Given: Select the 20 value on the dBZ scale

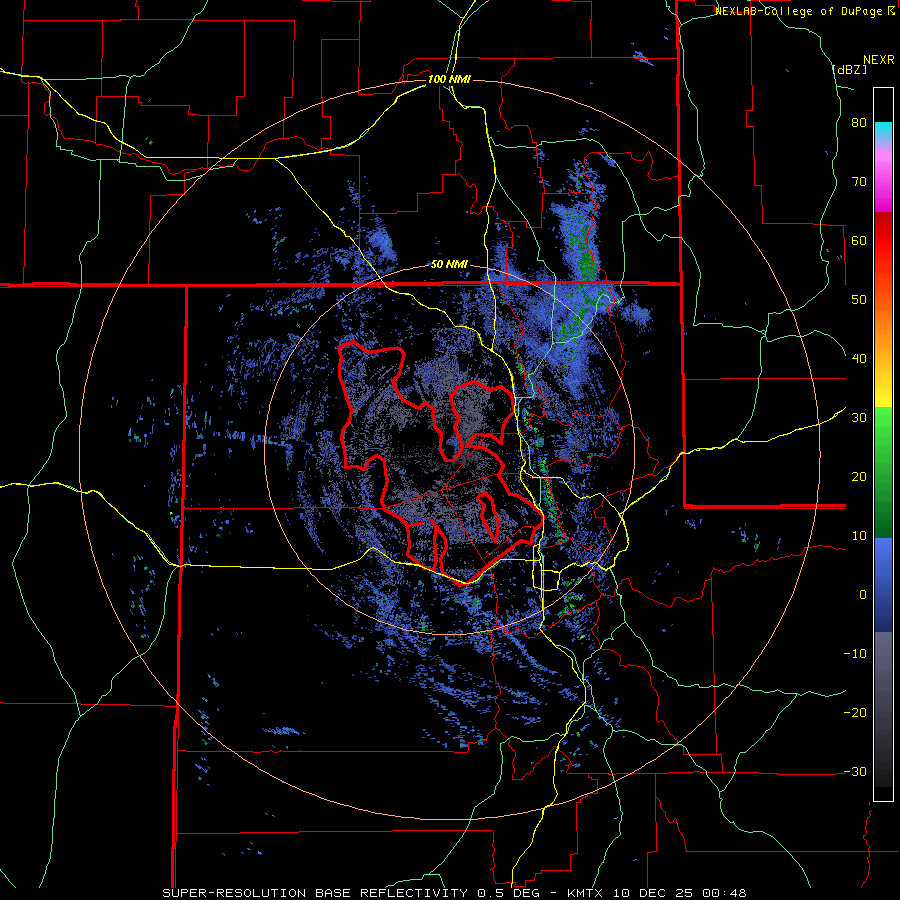Looking at the screenshot, I should [x=859, y=477].
